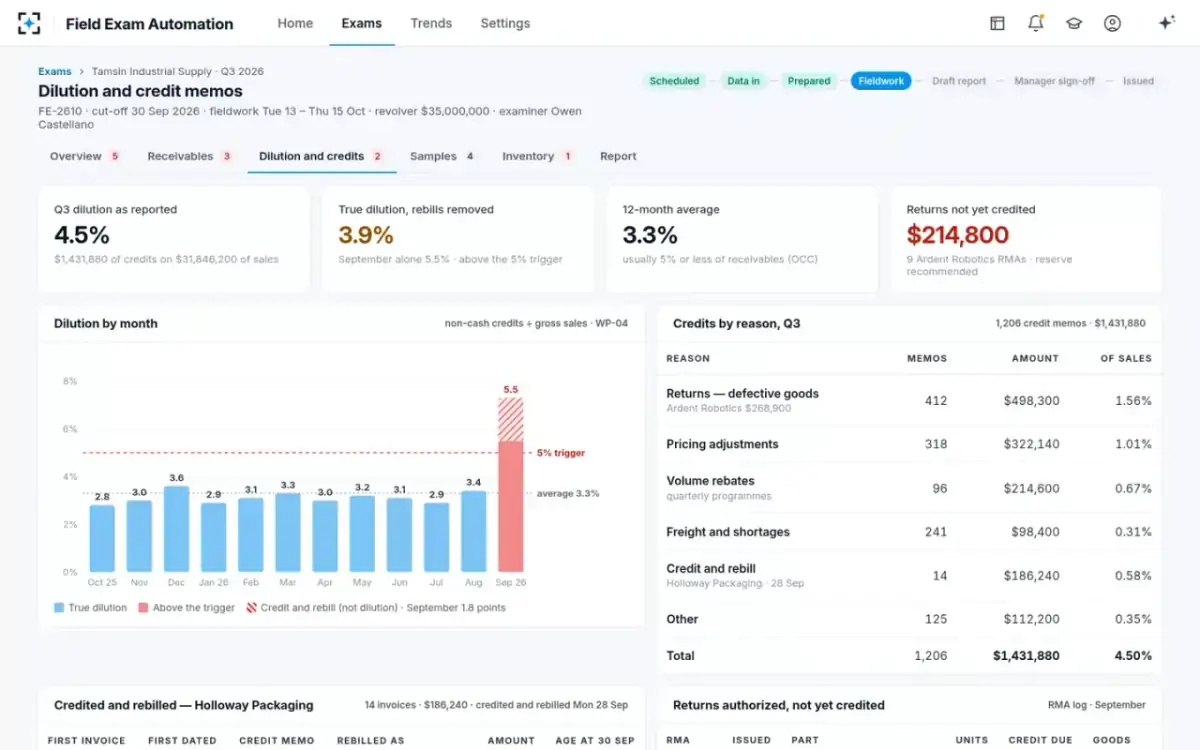
Task: Click the 5.5 label above September bar
Action: 511,389
